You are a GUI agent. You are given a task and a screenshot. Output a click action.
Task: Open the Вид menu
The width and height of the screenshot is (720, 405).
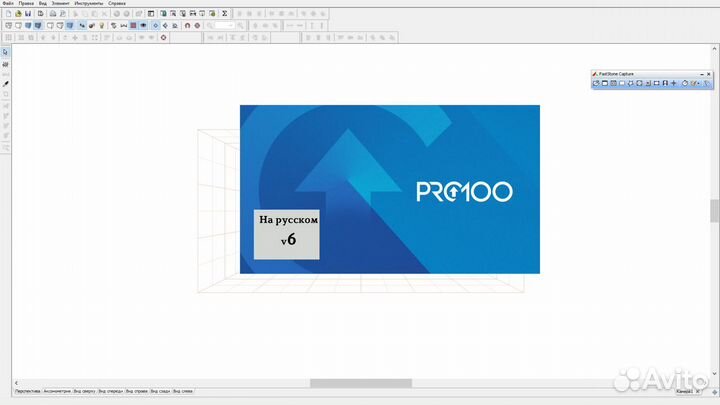43,3
